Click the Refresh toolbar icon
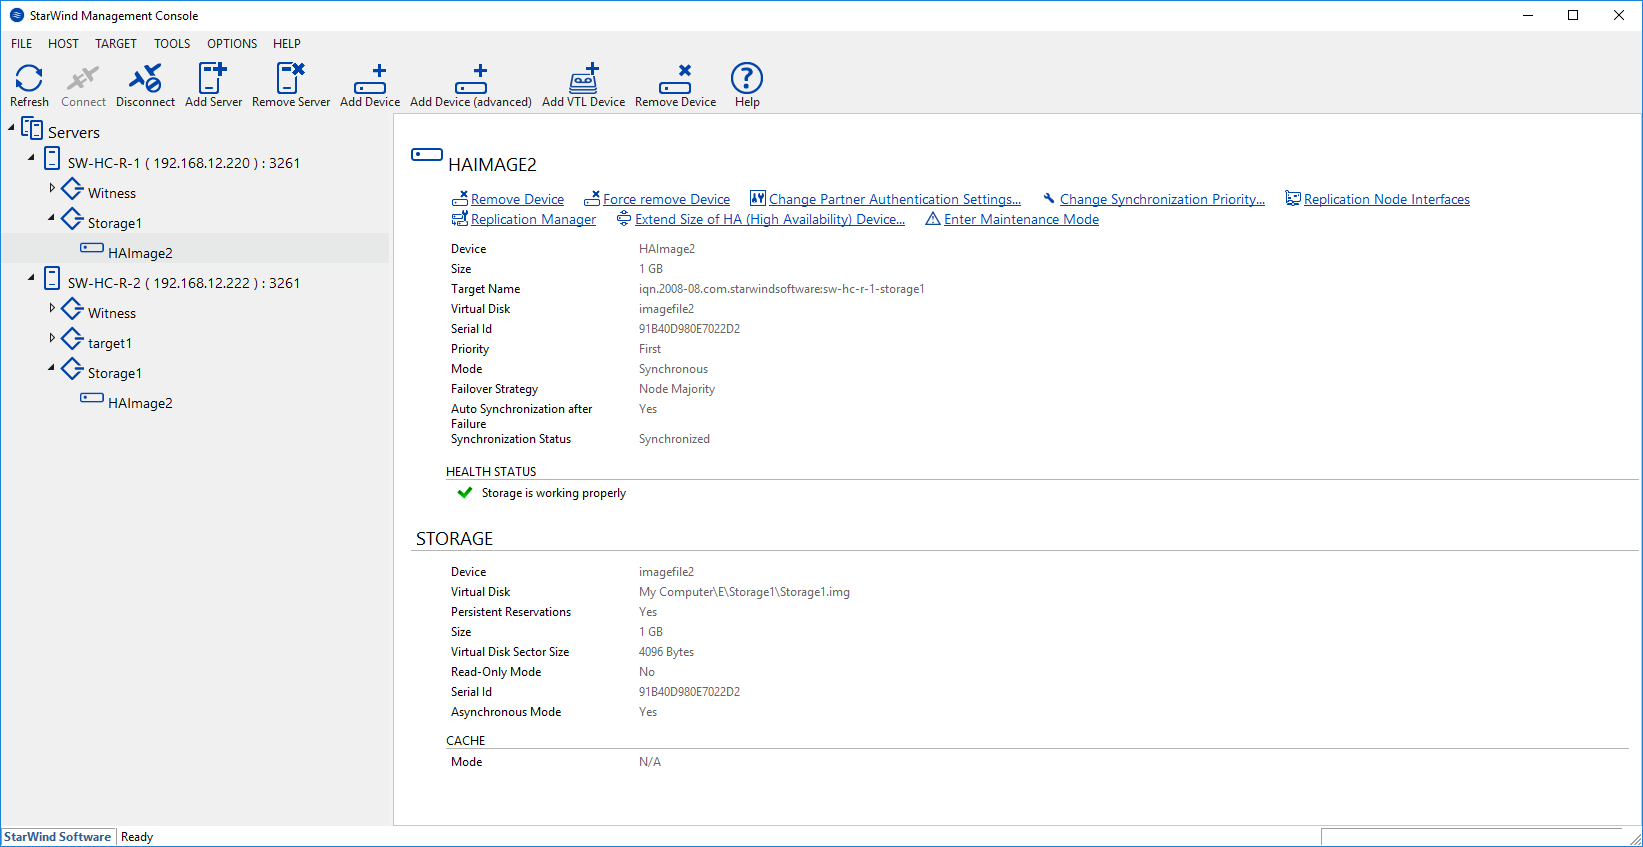 click(x=29, y=78)
